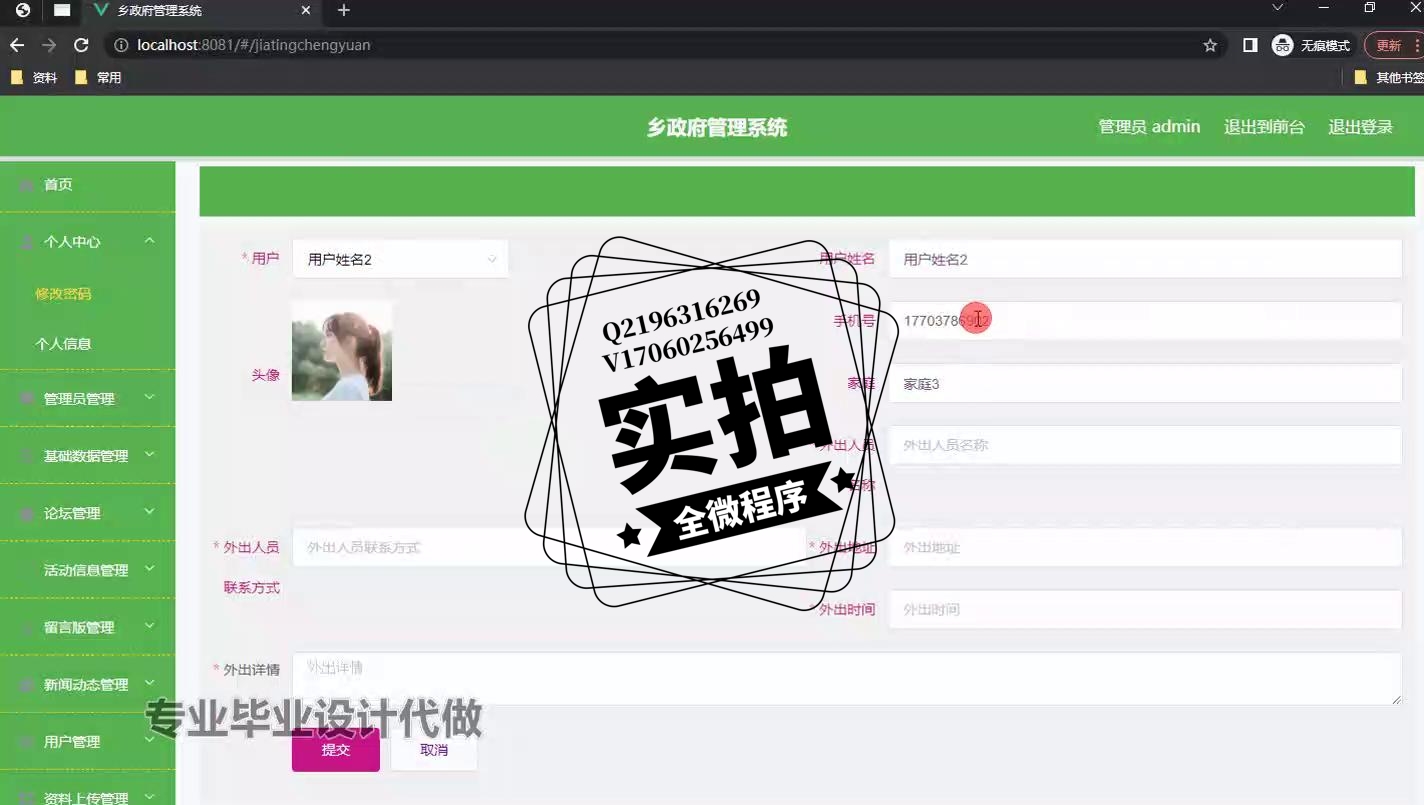
Task: Toggle the browser side panel icon
Action: [x=1250, y=45]
